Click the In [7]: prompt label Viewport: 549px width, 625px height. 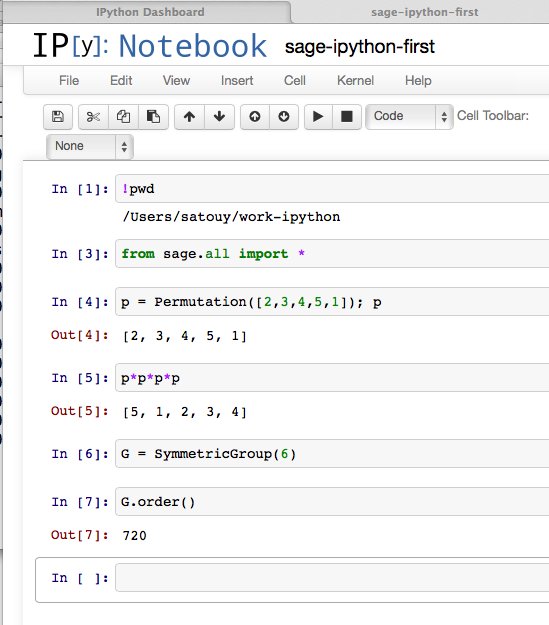pos(80,502)
